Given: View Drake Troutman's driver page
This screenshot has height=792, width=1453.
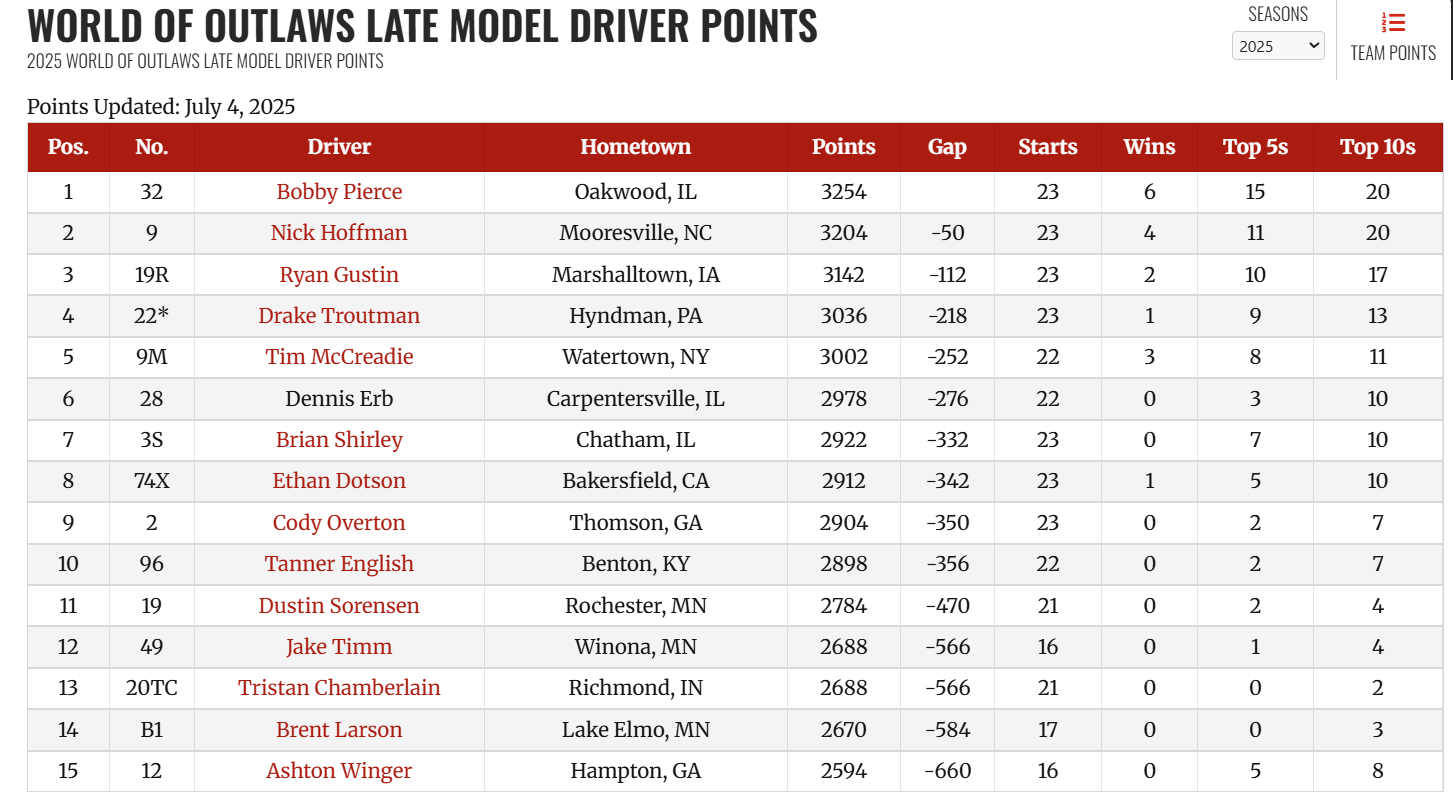Looking at the screenshot, I should click(x=339, y=316).
